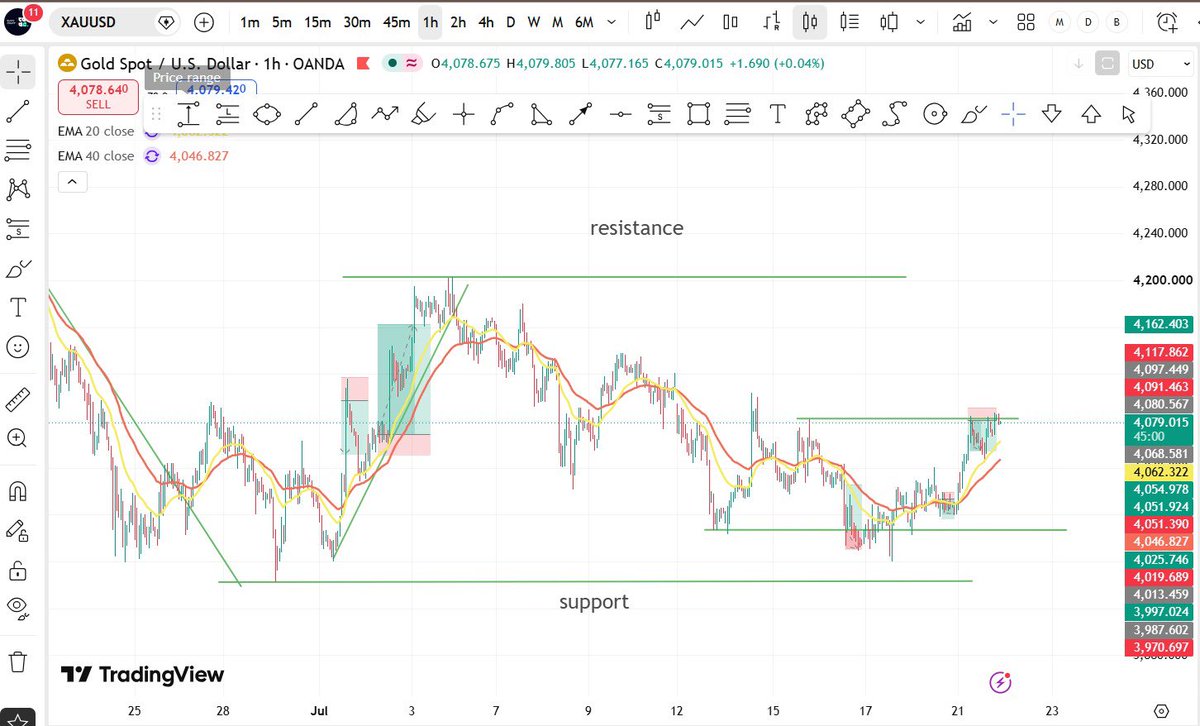Select the brush tool in left sidebar
This screenshot has width=1200, height=726.
(18, 269)
